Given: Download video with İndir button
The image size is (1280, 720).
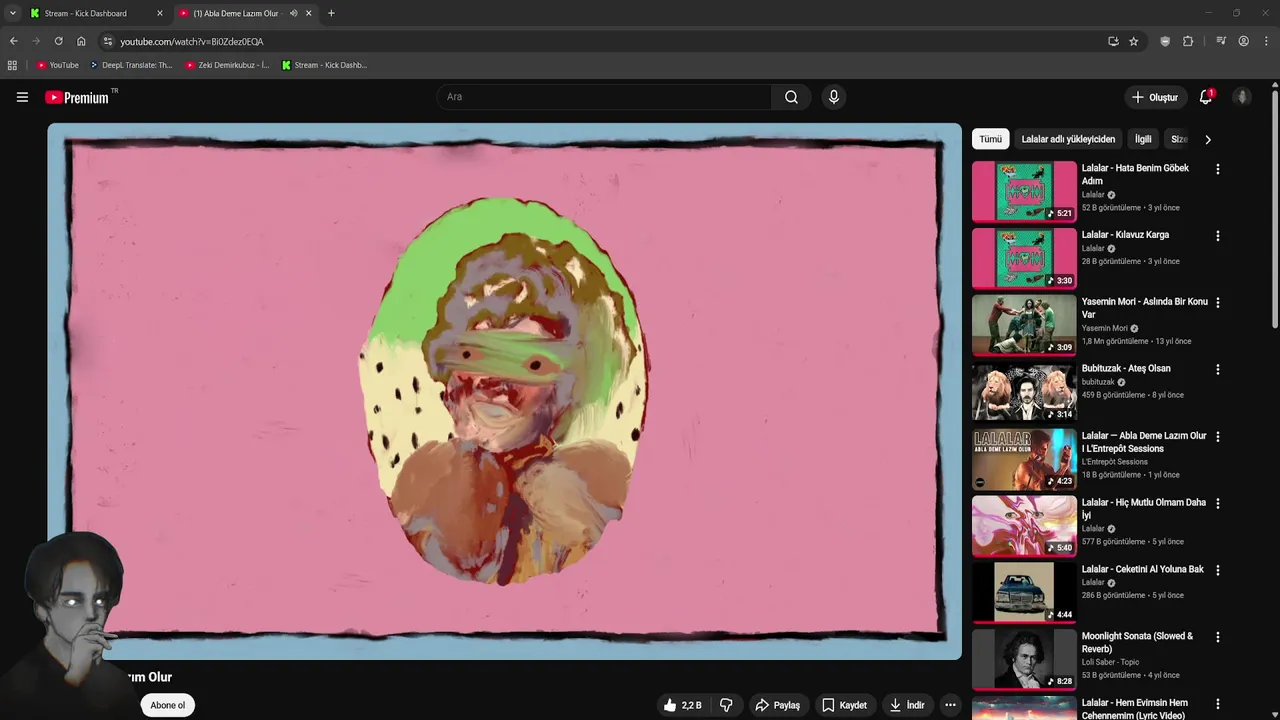Looking at the screenshot, I should pos(907,705).
